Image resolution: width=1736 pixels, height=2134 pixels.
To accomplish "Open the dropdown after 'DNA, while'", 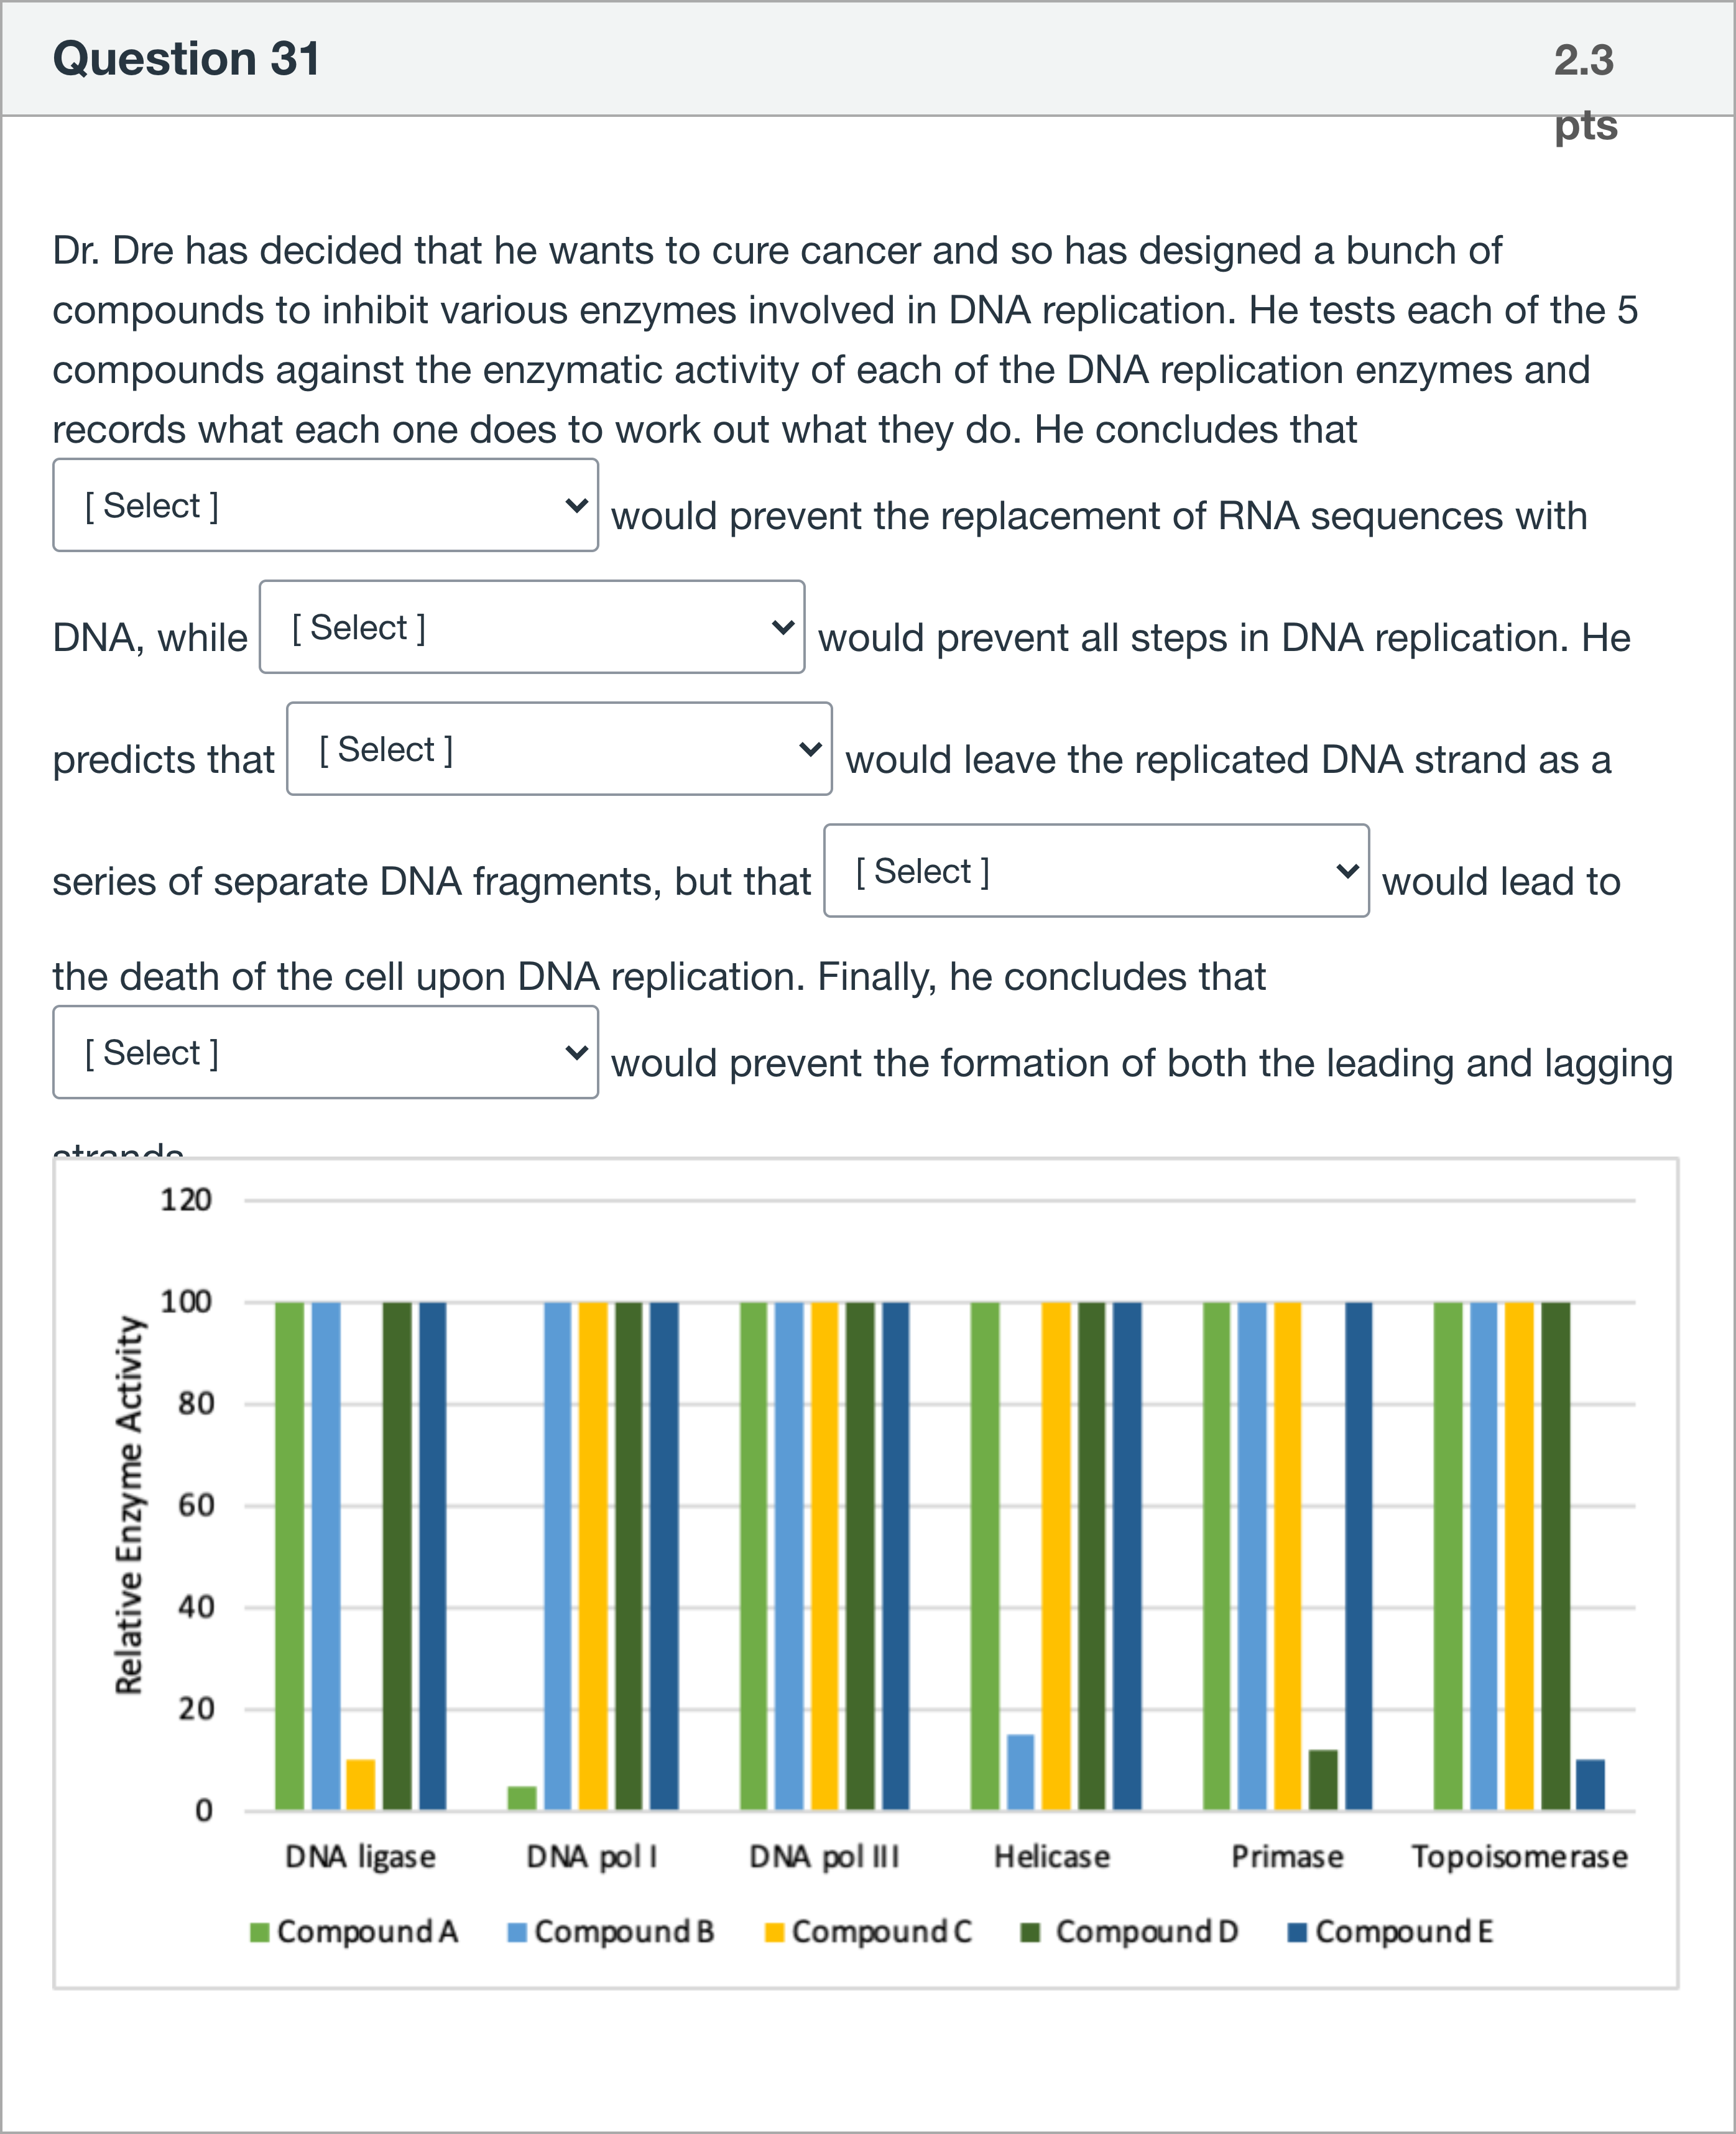I will tap(532, 627).
